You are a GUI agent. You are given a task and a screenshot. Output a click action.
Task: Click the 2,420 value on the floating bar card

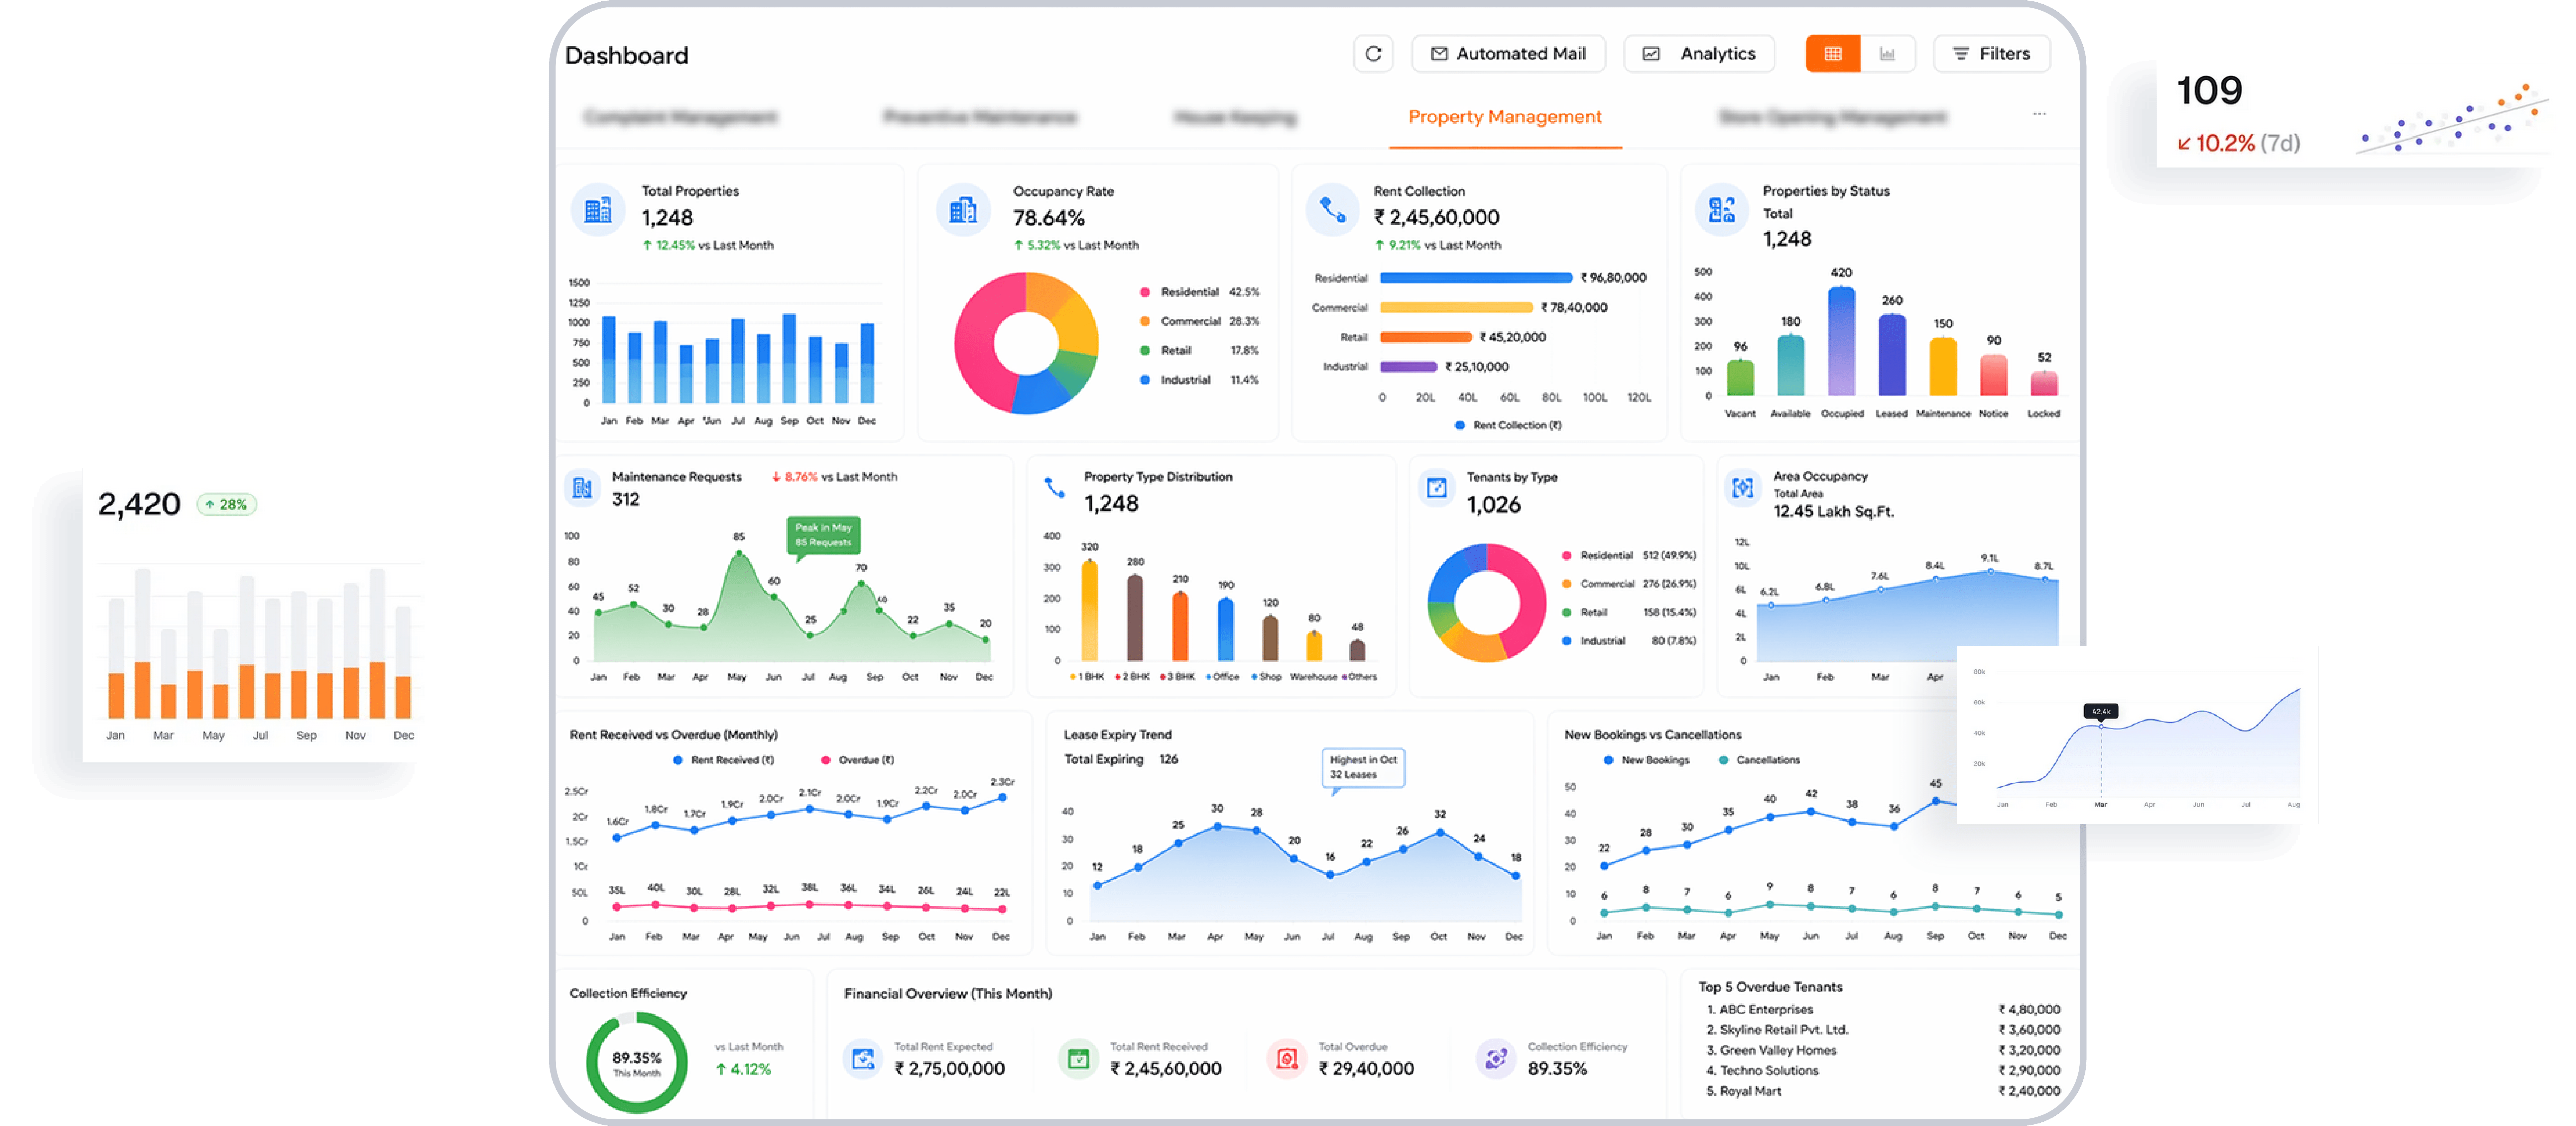point(139,504)
